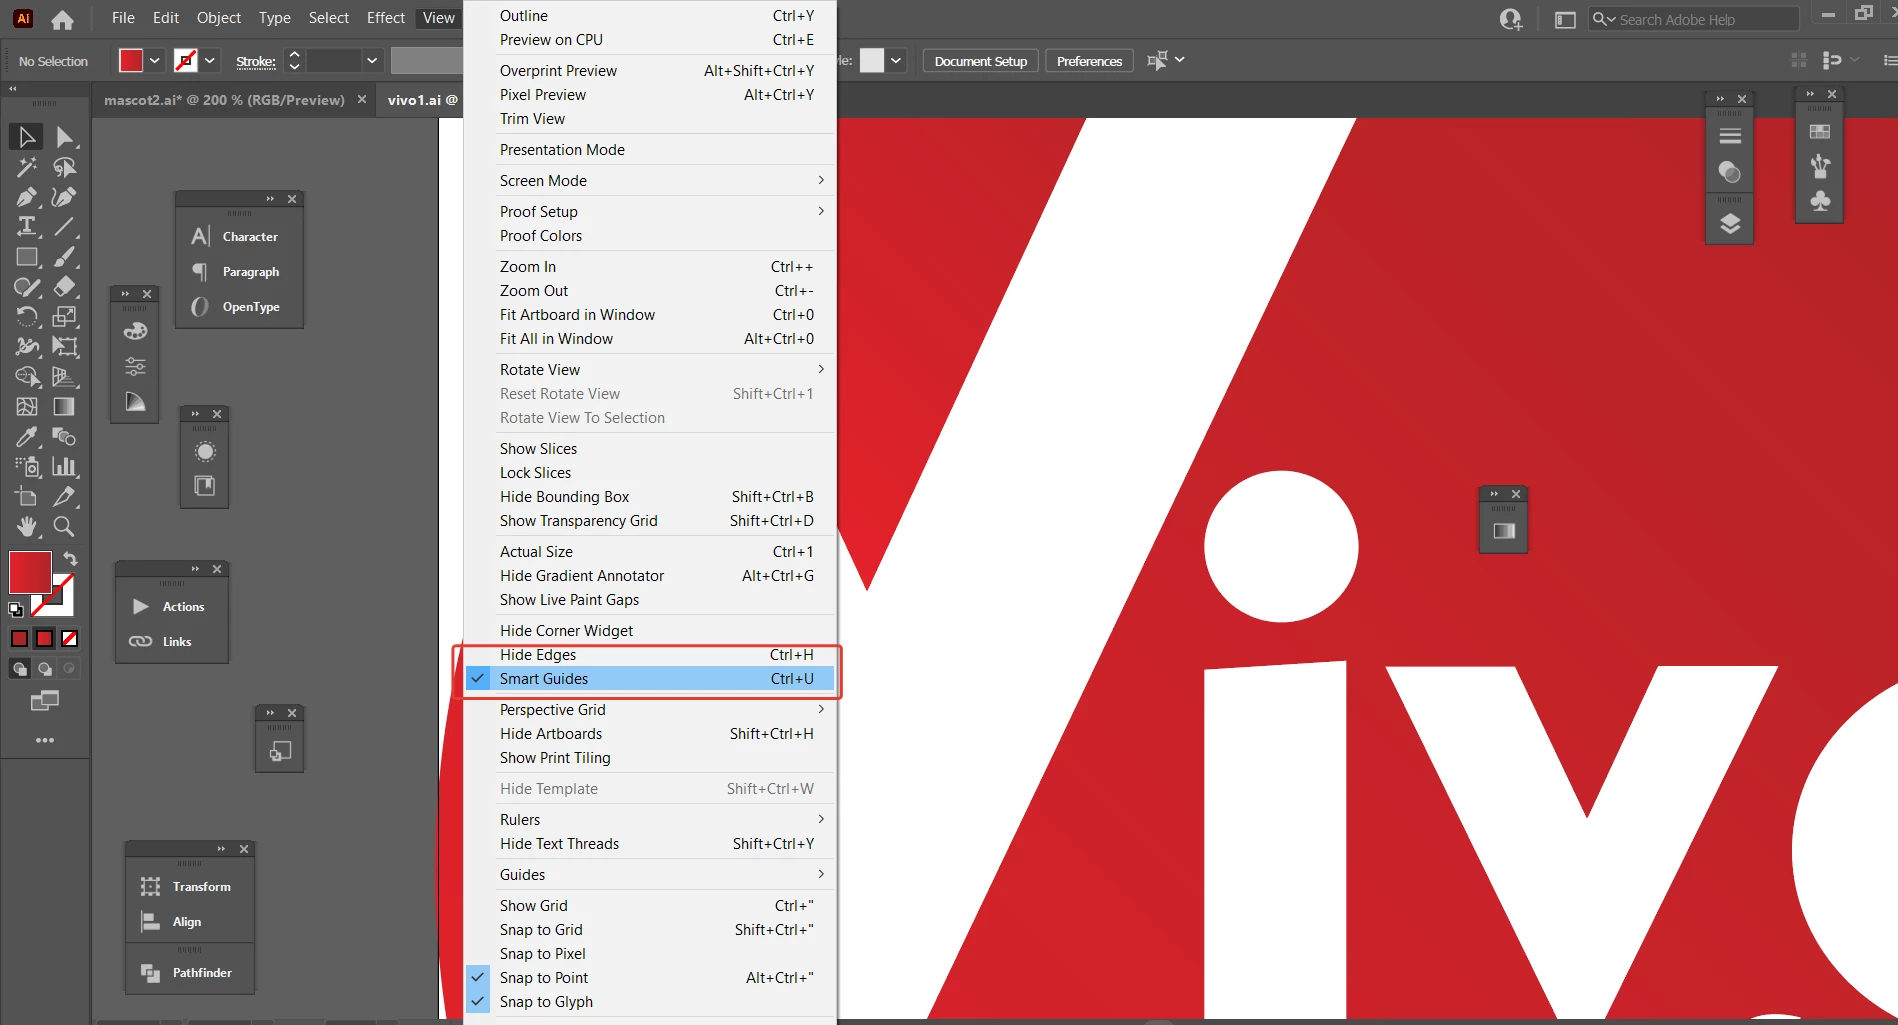Expand Screen Mode submenu

tap(651, 181)
